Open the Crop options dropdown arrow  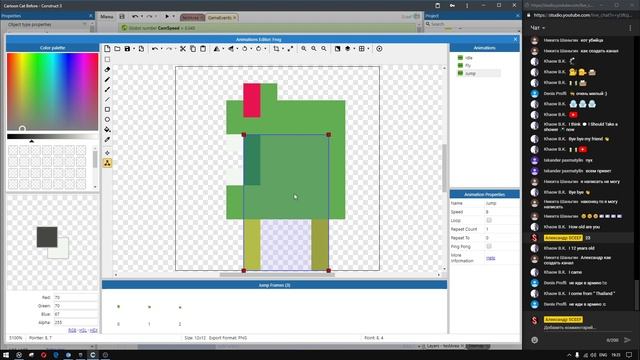click(283, 49)
